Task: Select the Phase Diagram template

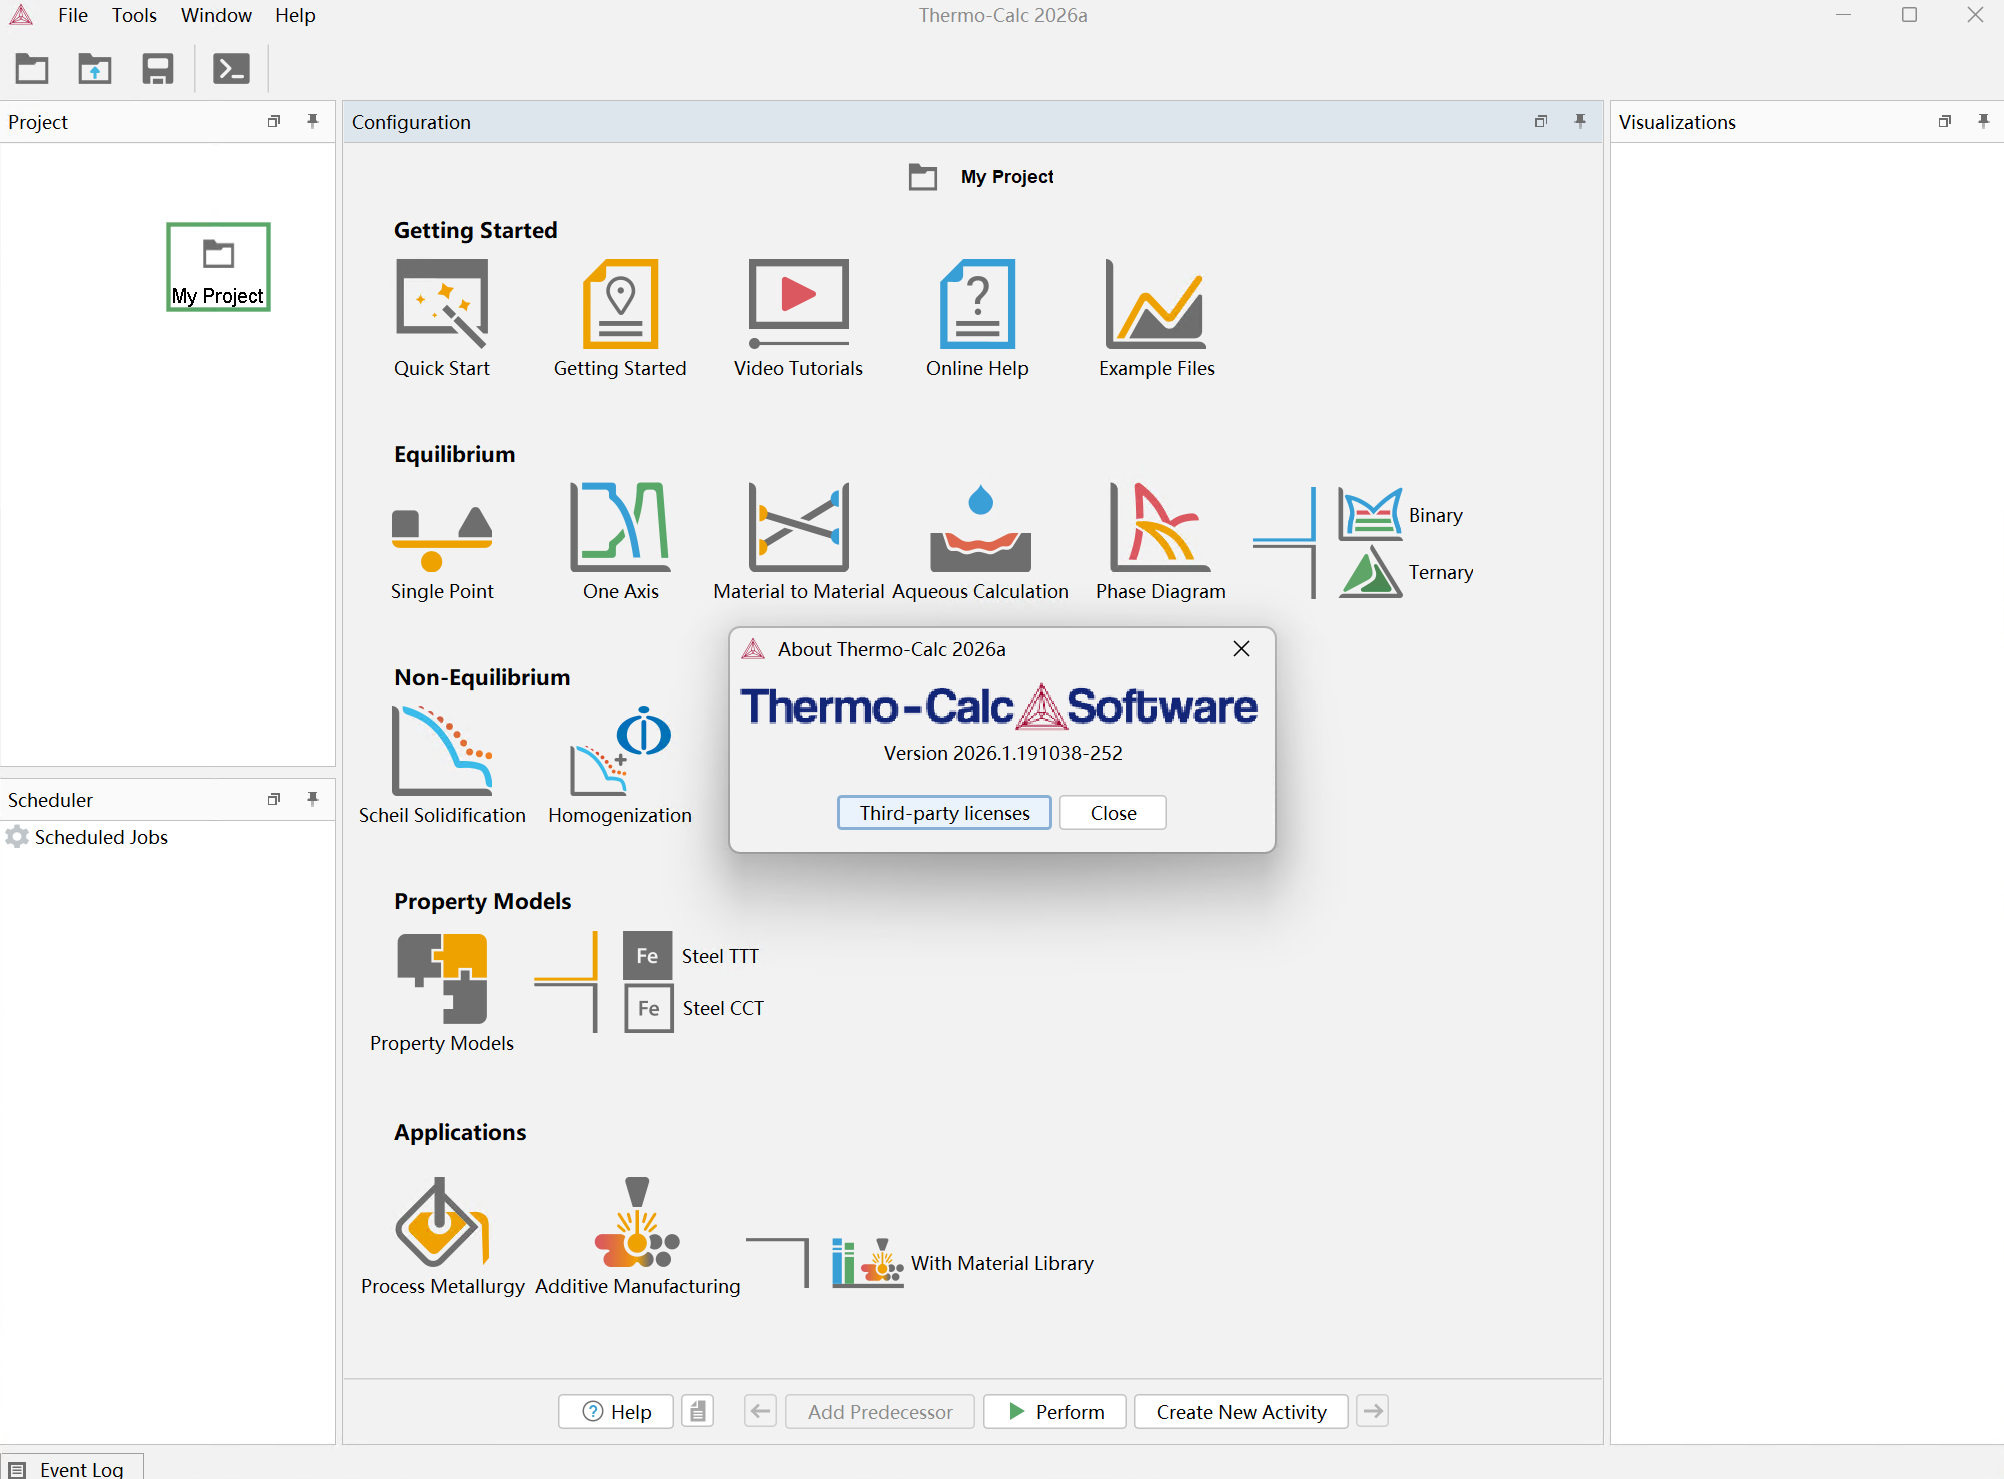Action: (x=1160, y=527)
